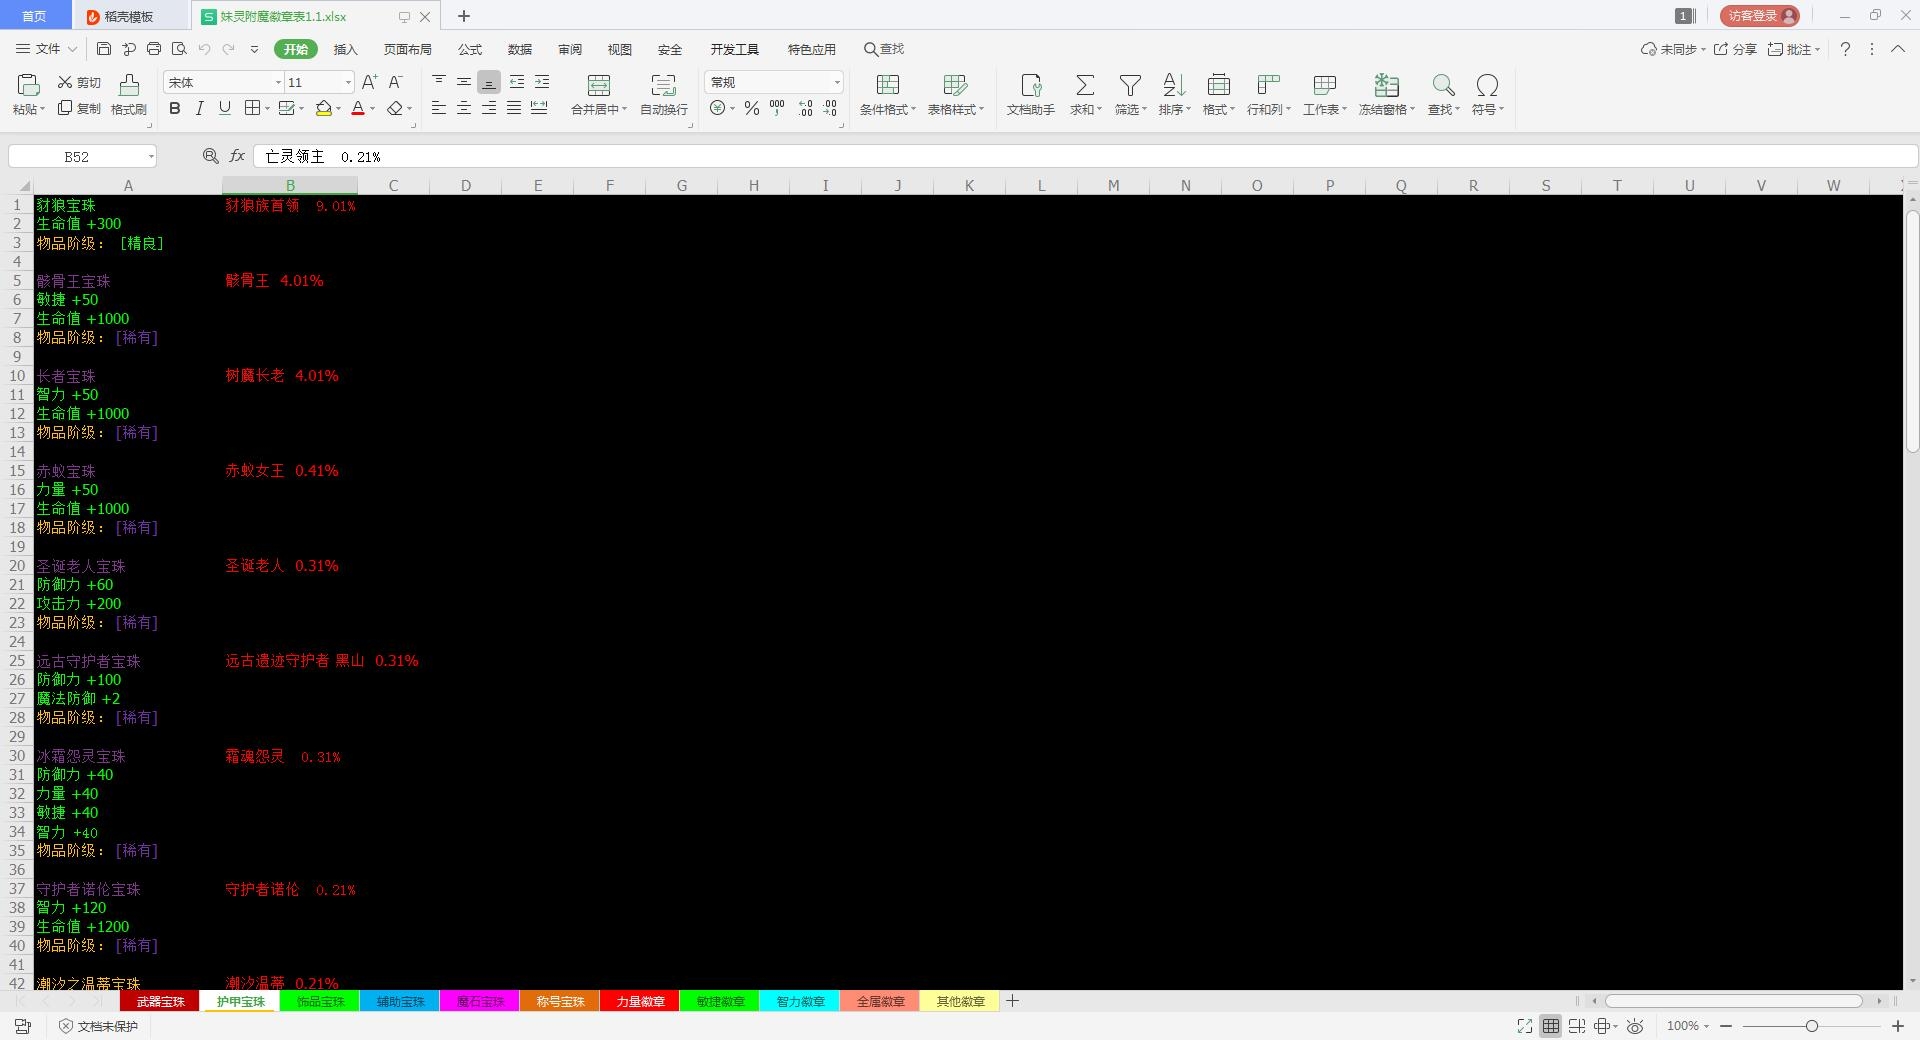Open the Formulas ribbon tab
The width and height of the screenshot is (1920, 1040).
(x=470, y=49)
